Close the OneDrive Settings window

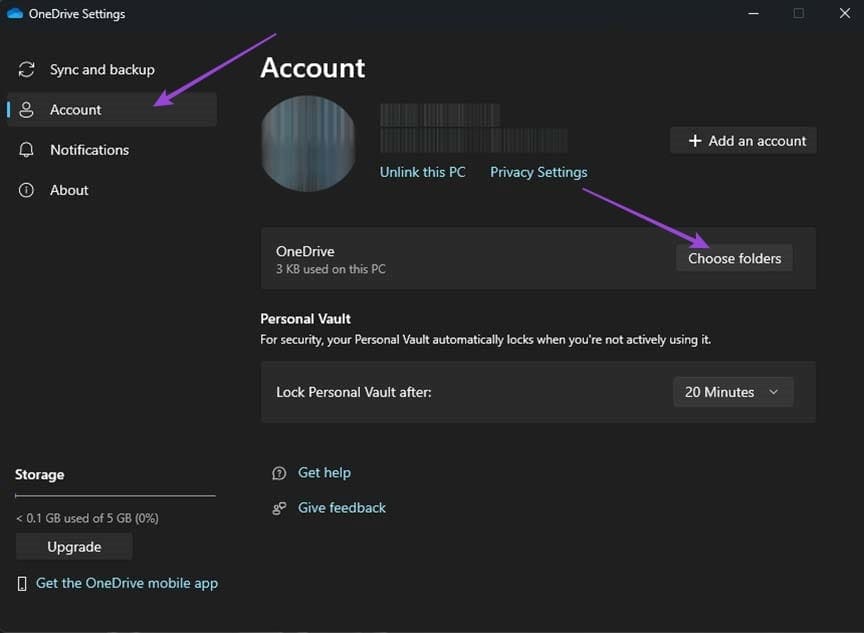[x=845, y=13]
